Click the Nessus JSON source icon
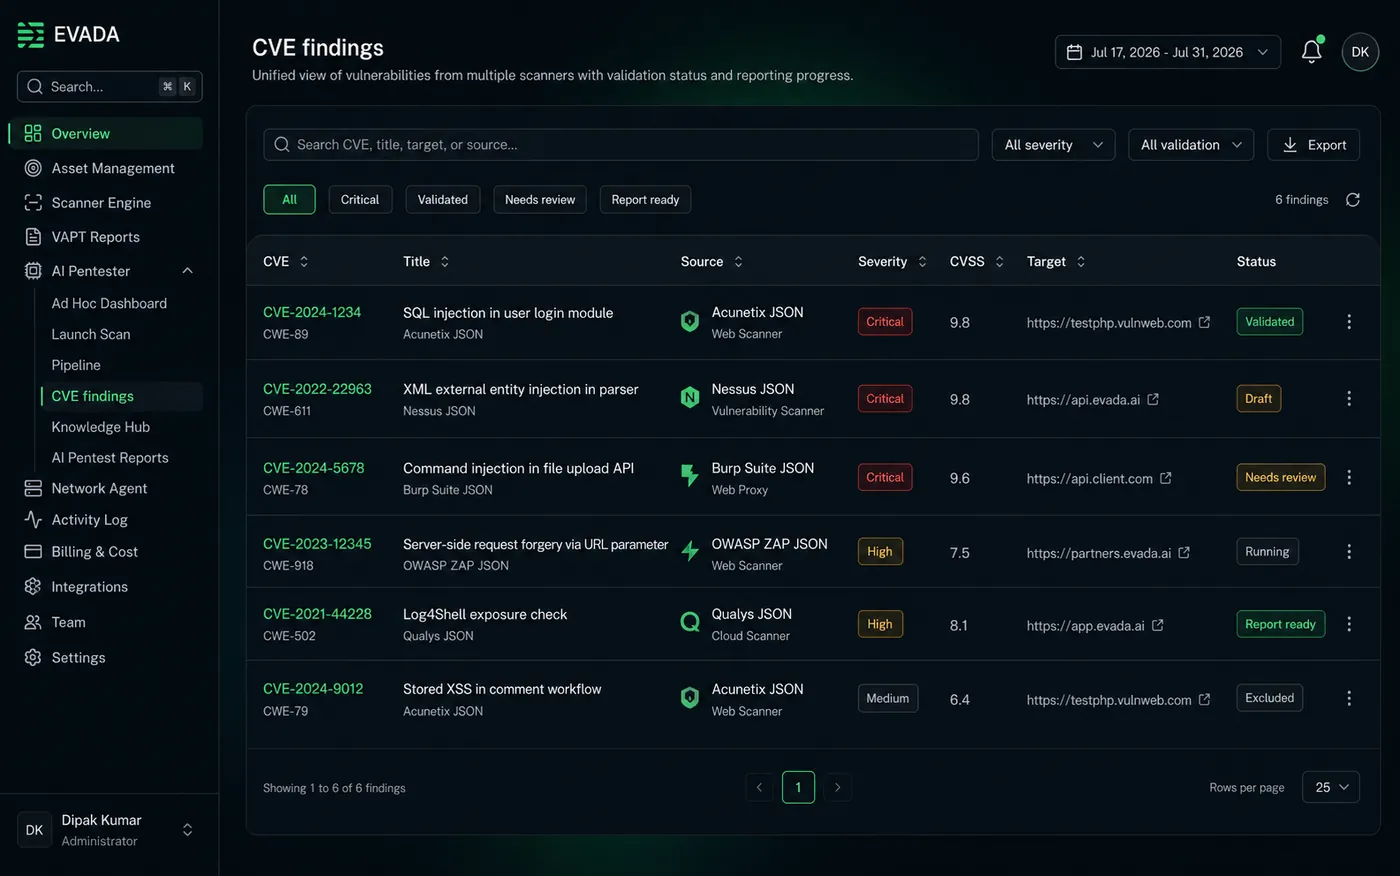 coord(690,398)
